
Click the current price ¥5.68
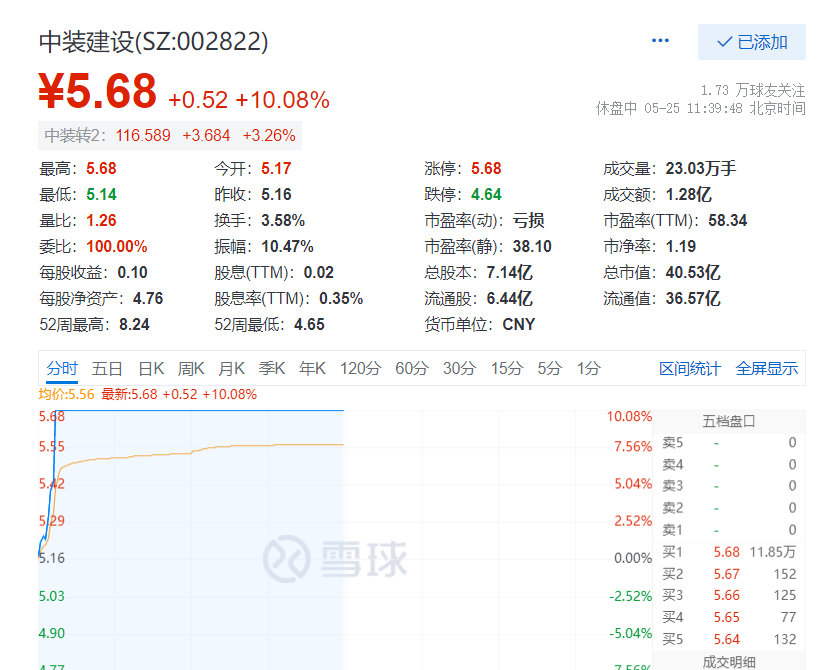(98, 91)
